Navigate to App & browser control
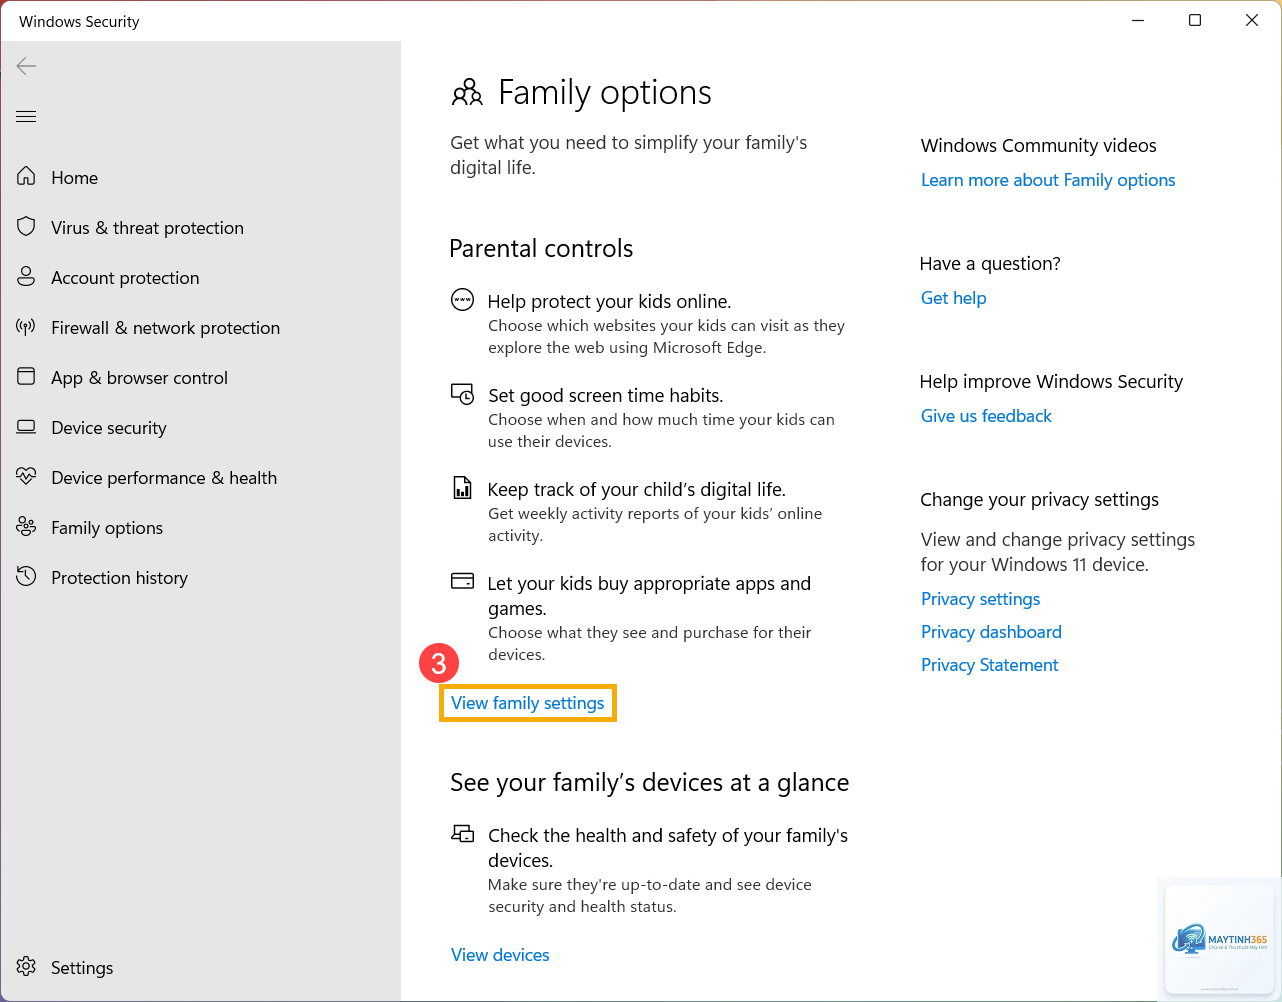 click(x=200, y=377)
